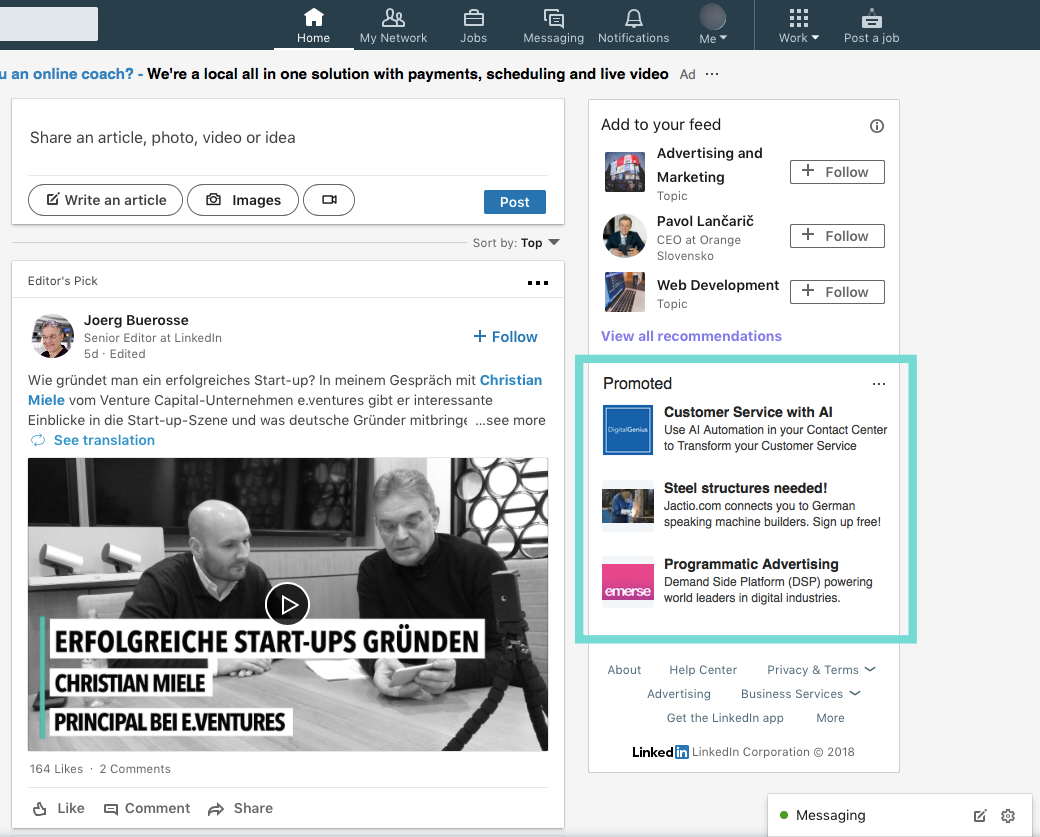Follow Web Development topic
This screenshot has height=837, width=1040.
pos(837,292)
